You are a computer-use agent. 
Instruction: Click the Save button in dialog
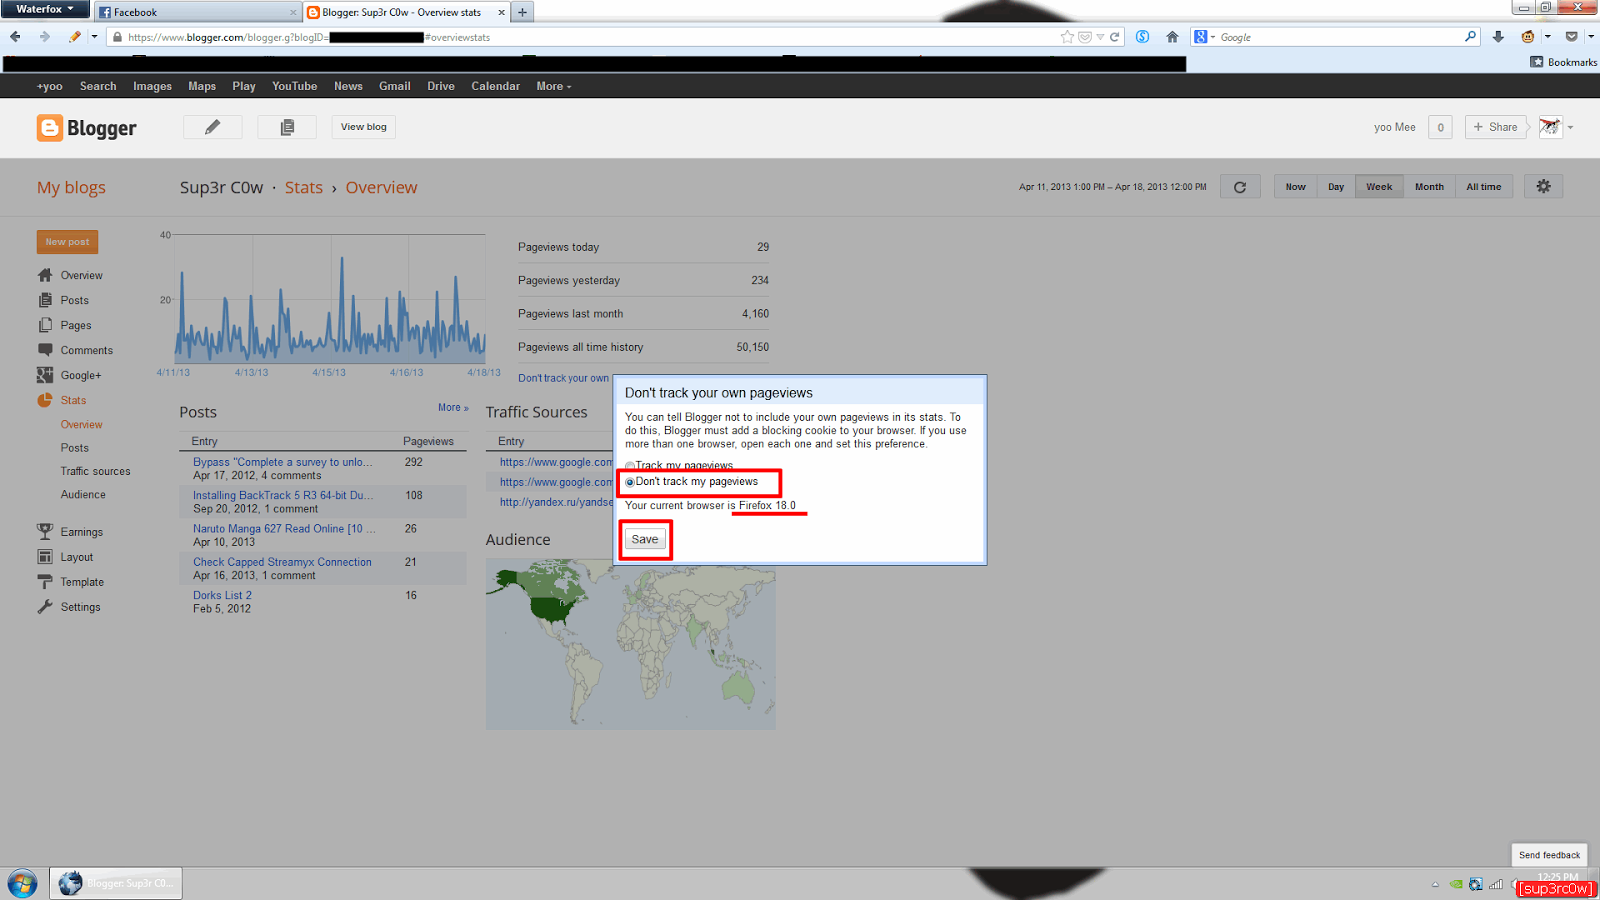pos(645,539)
